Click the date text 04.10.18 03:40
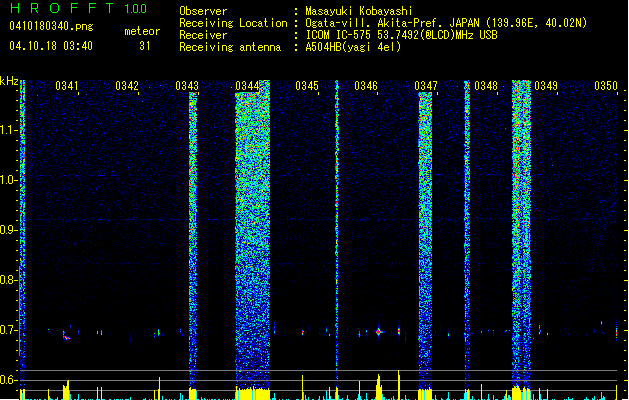This screenshot has width=629, height=400. [x=51, y=46]
